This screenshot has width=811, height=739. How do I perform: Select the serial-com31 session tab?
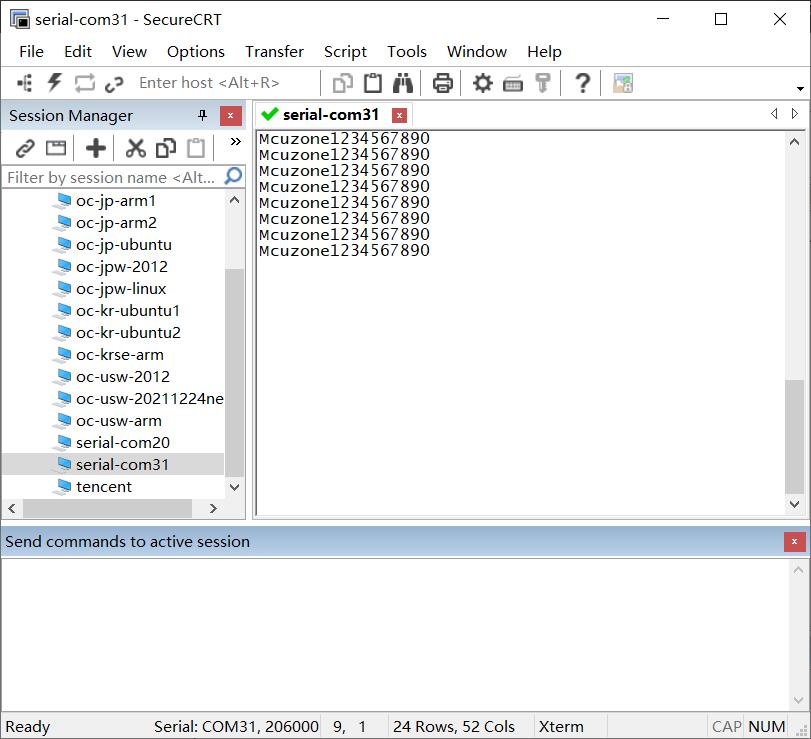tap(331, 115)
